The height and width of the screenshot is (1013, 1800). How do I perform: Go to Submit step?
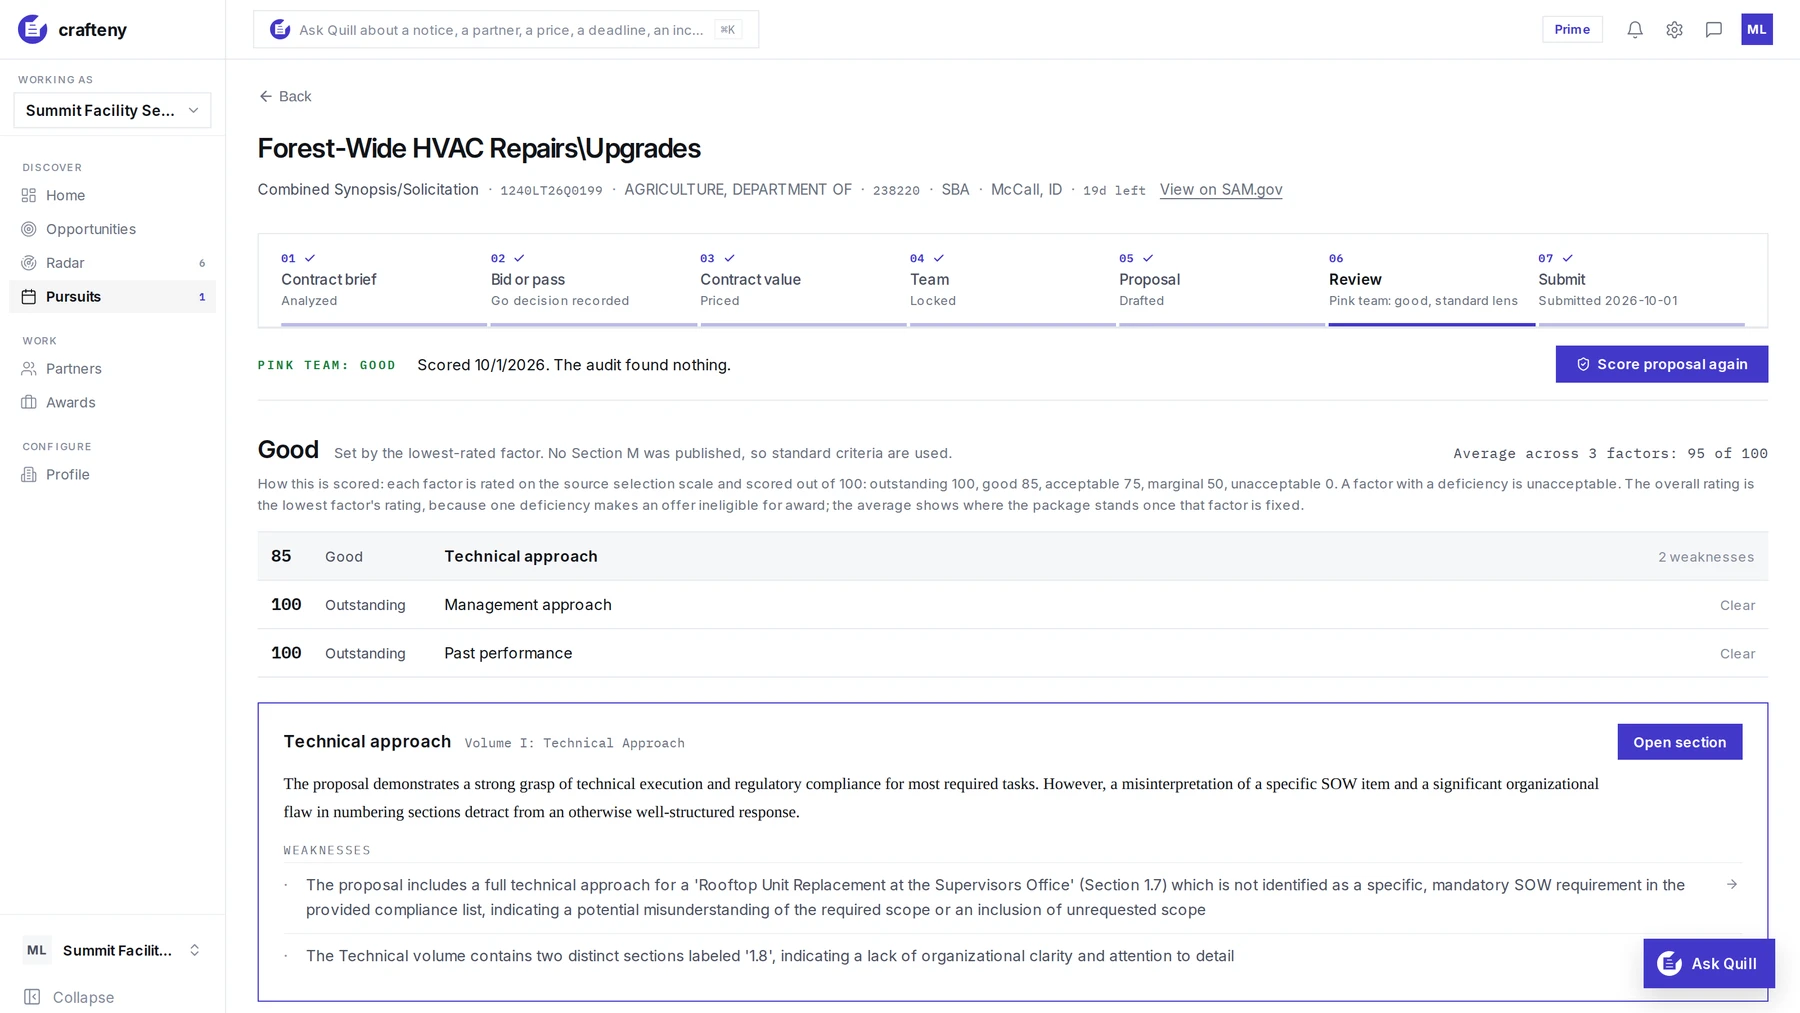1641,280
